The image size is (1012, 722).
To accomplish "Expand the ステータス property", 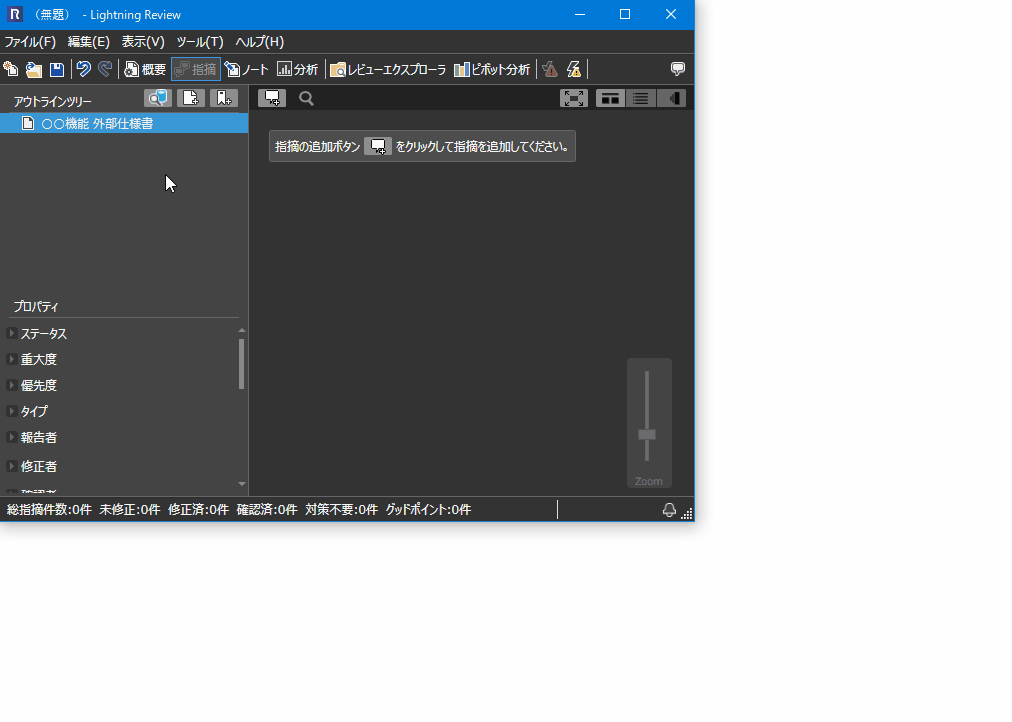I will click(x=11, y=333).
